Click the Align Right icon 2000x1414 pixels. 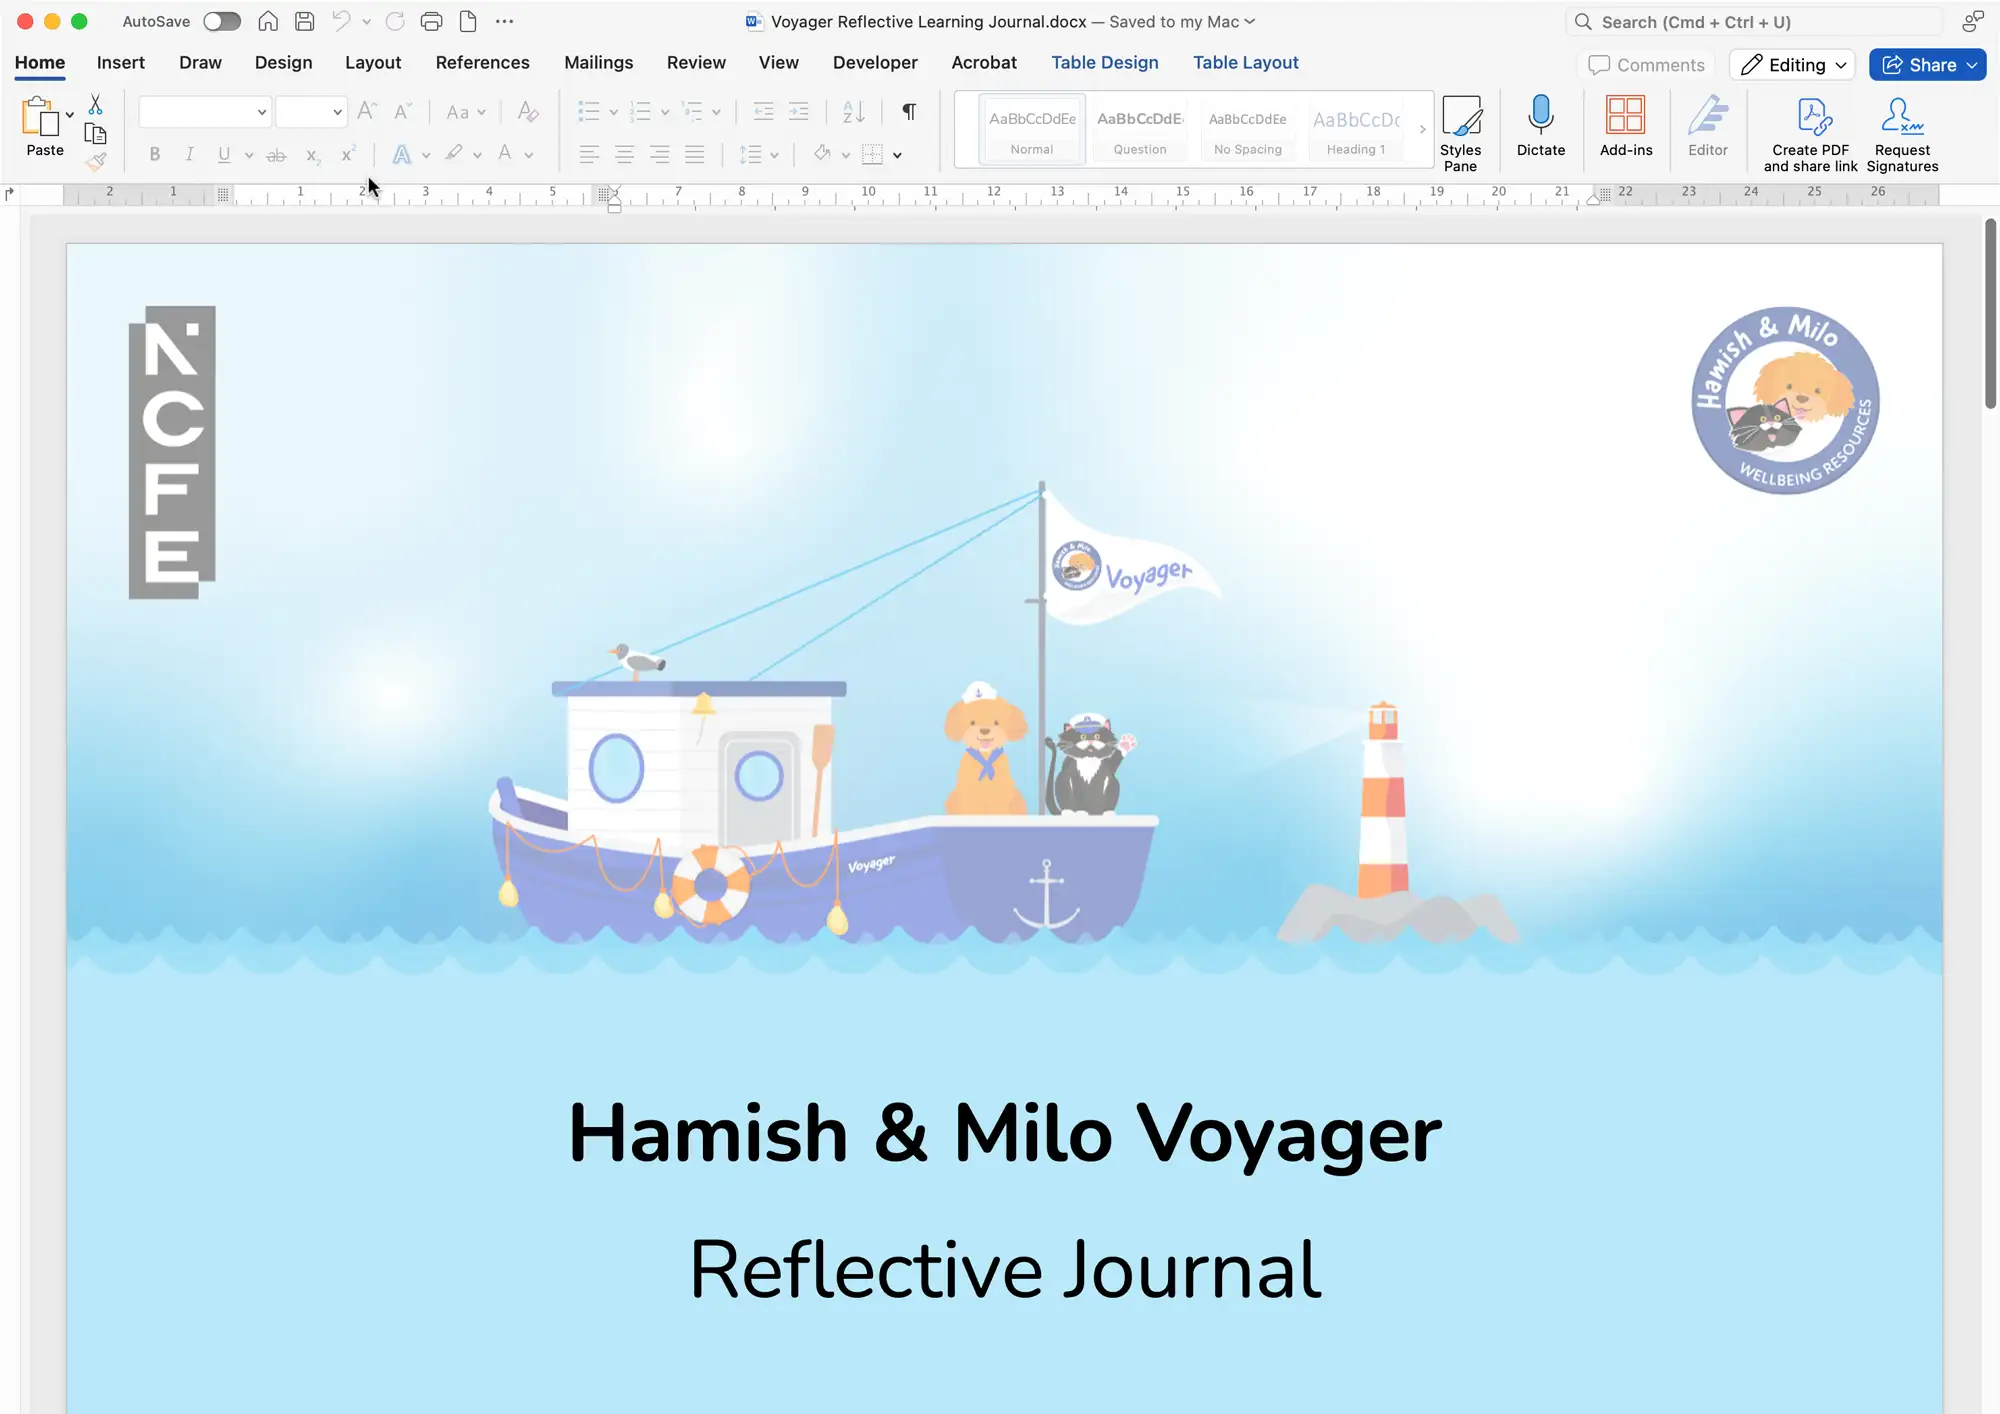click(660, 154)
